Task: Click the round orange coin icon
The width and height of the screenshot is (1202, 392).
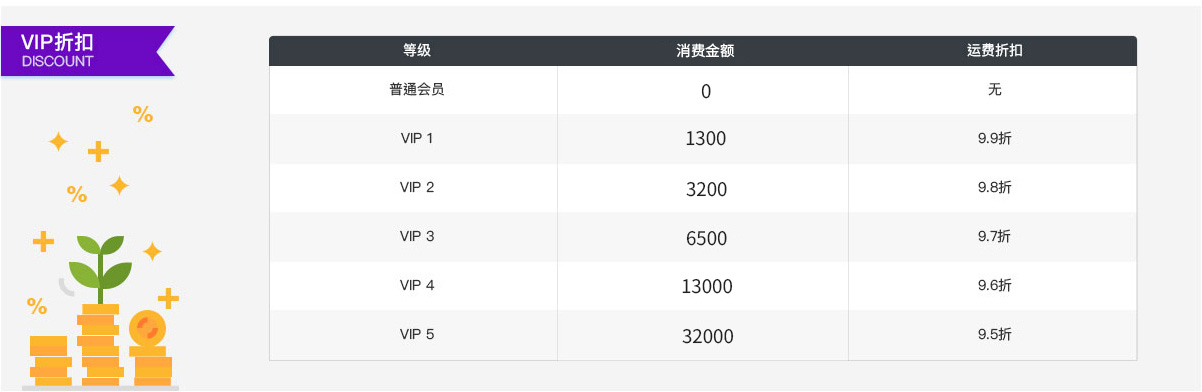Action: [x=147, y=327]
